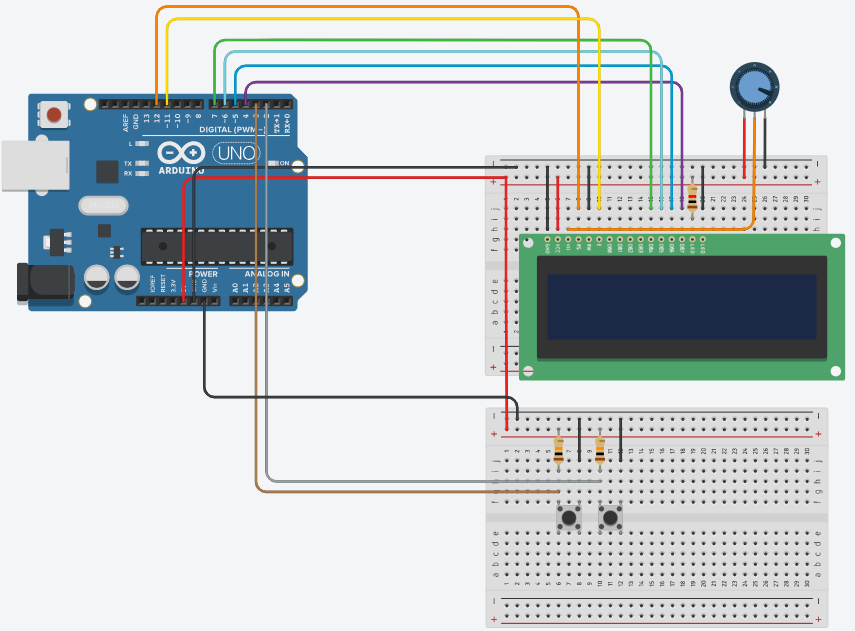Select the yellow wire from pin 11

tap(382, 19)
